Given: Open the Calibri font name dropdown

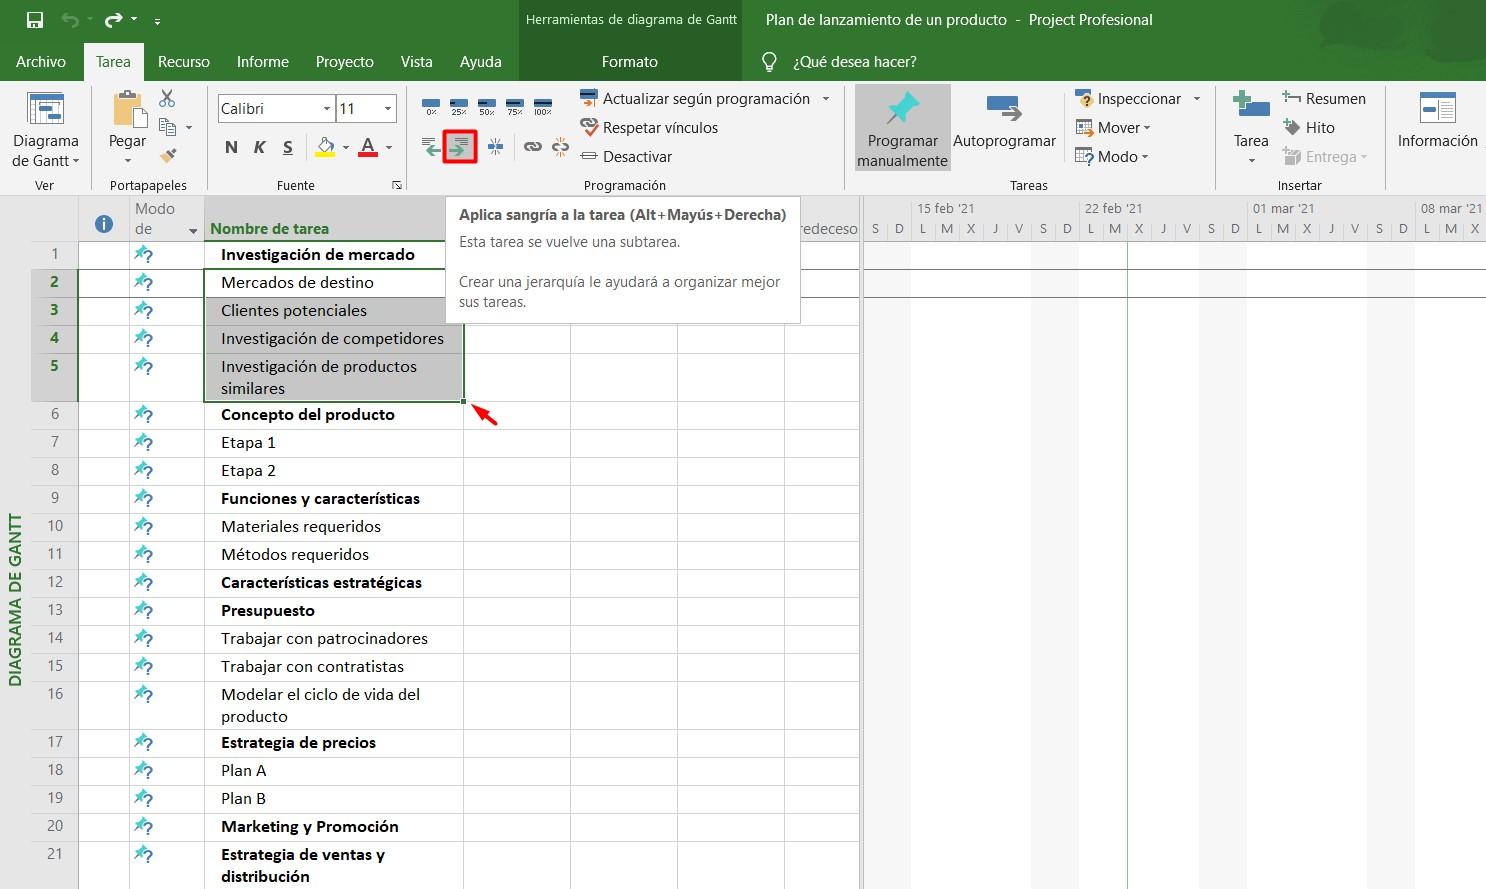Looking at the screenshot, I should (327, 108).
